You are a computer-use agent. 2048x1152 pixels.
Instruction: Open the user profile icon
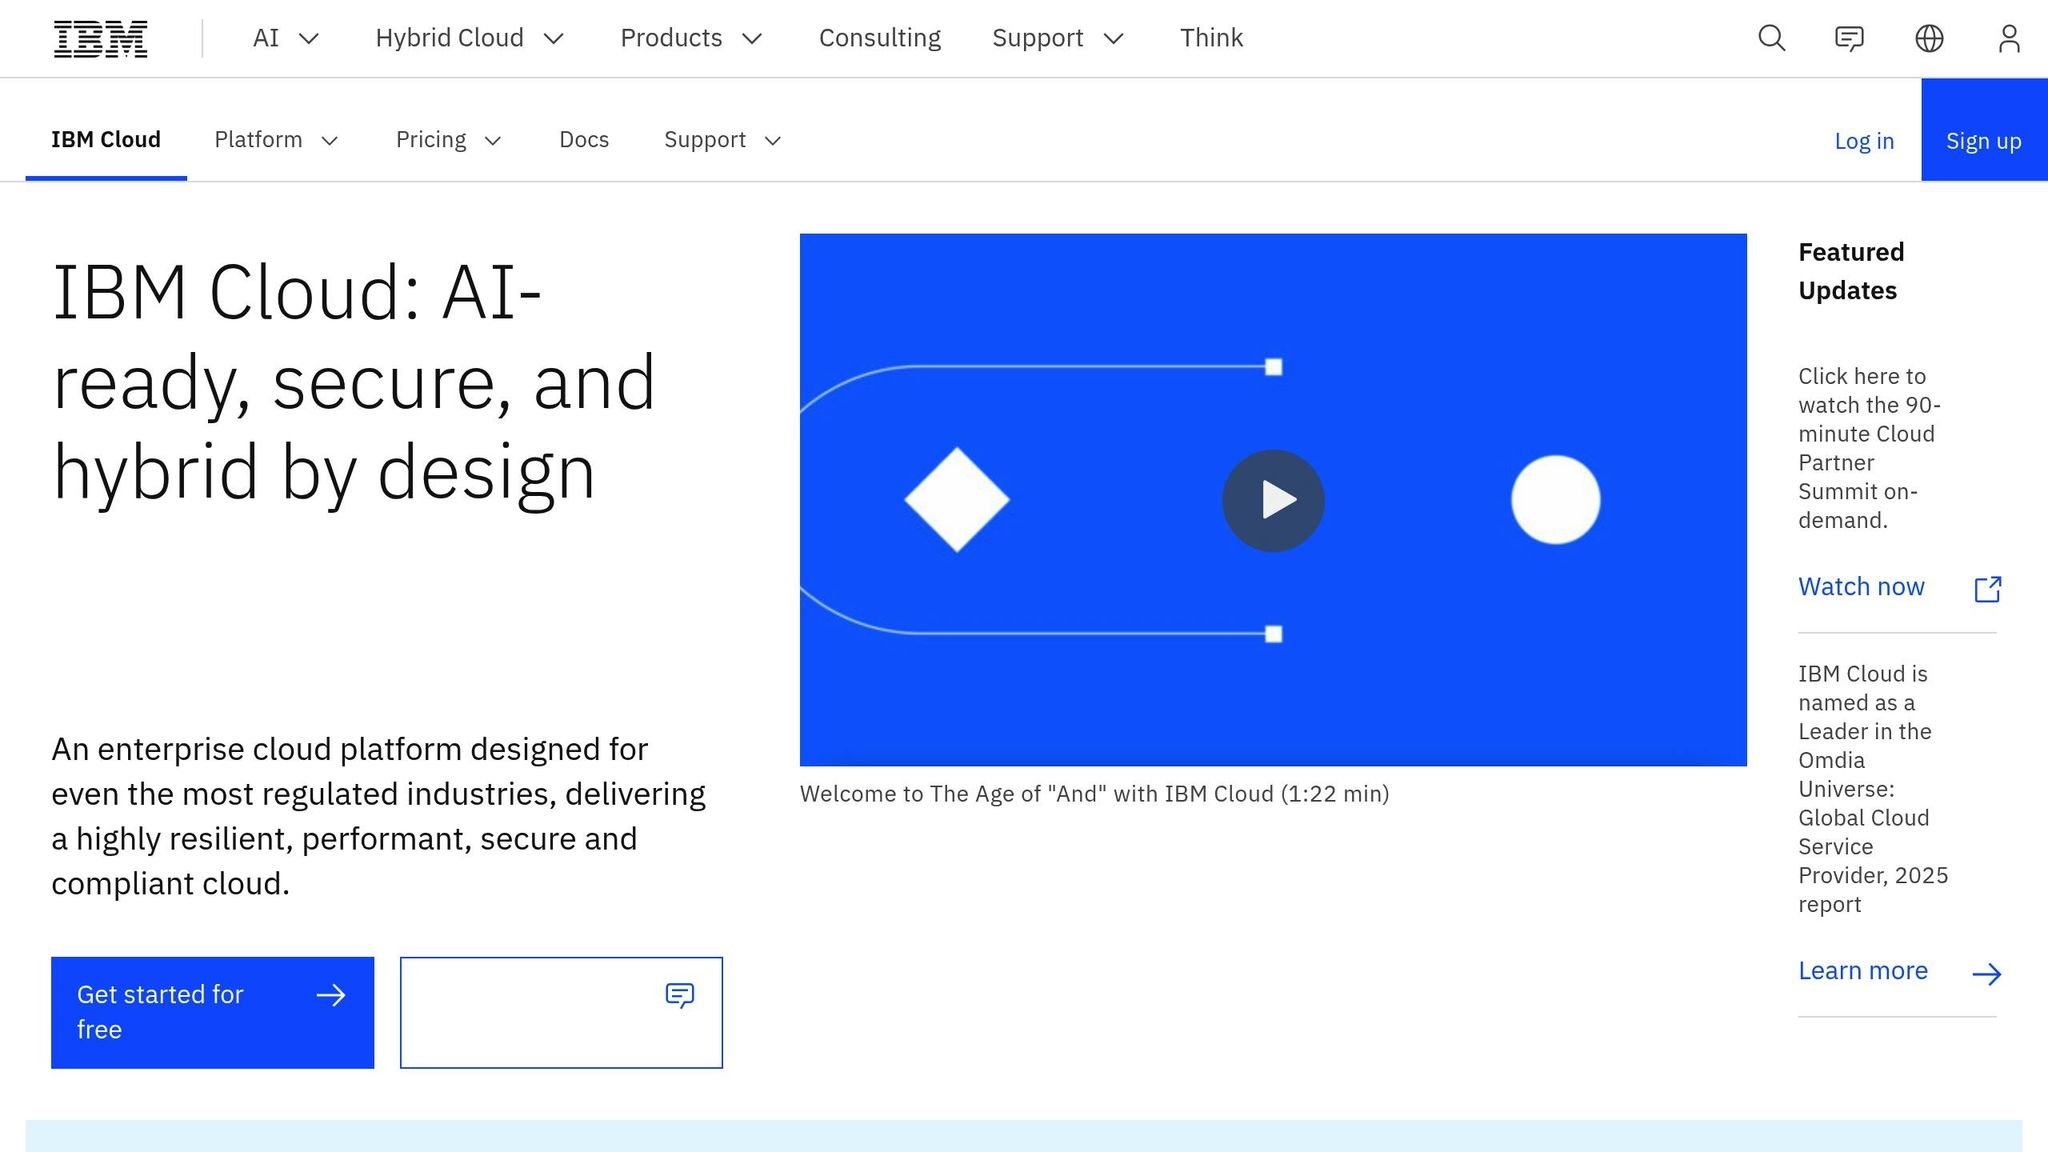coord(2008,39)
